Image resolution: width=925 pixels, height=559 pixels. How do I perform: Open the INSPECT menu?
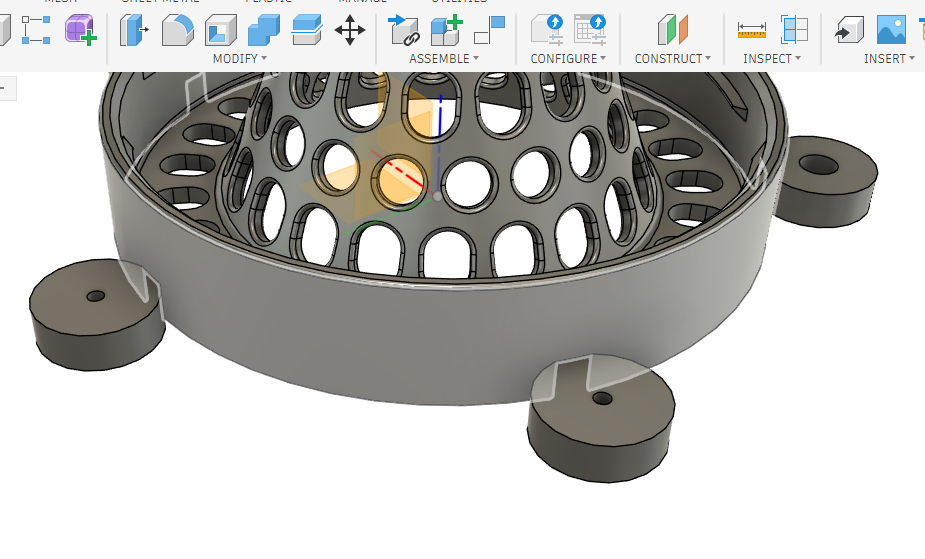pyautogui.click(x=772, y=59)
